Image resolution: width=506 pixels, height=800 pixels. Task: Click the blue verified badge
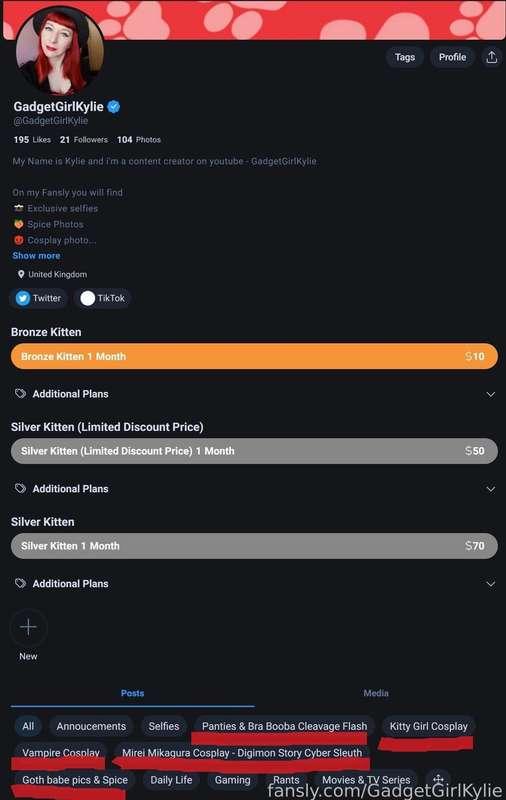click(114, 107)
